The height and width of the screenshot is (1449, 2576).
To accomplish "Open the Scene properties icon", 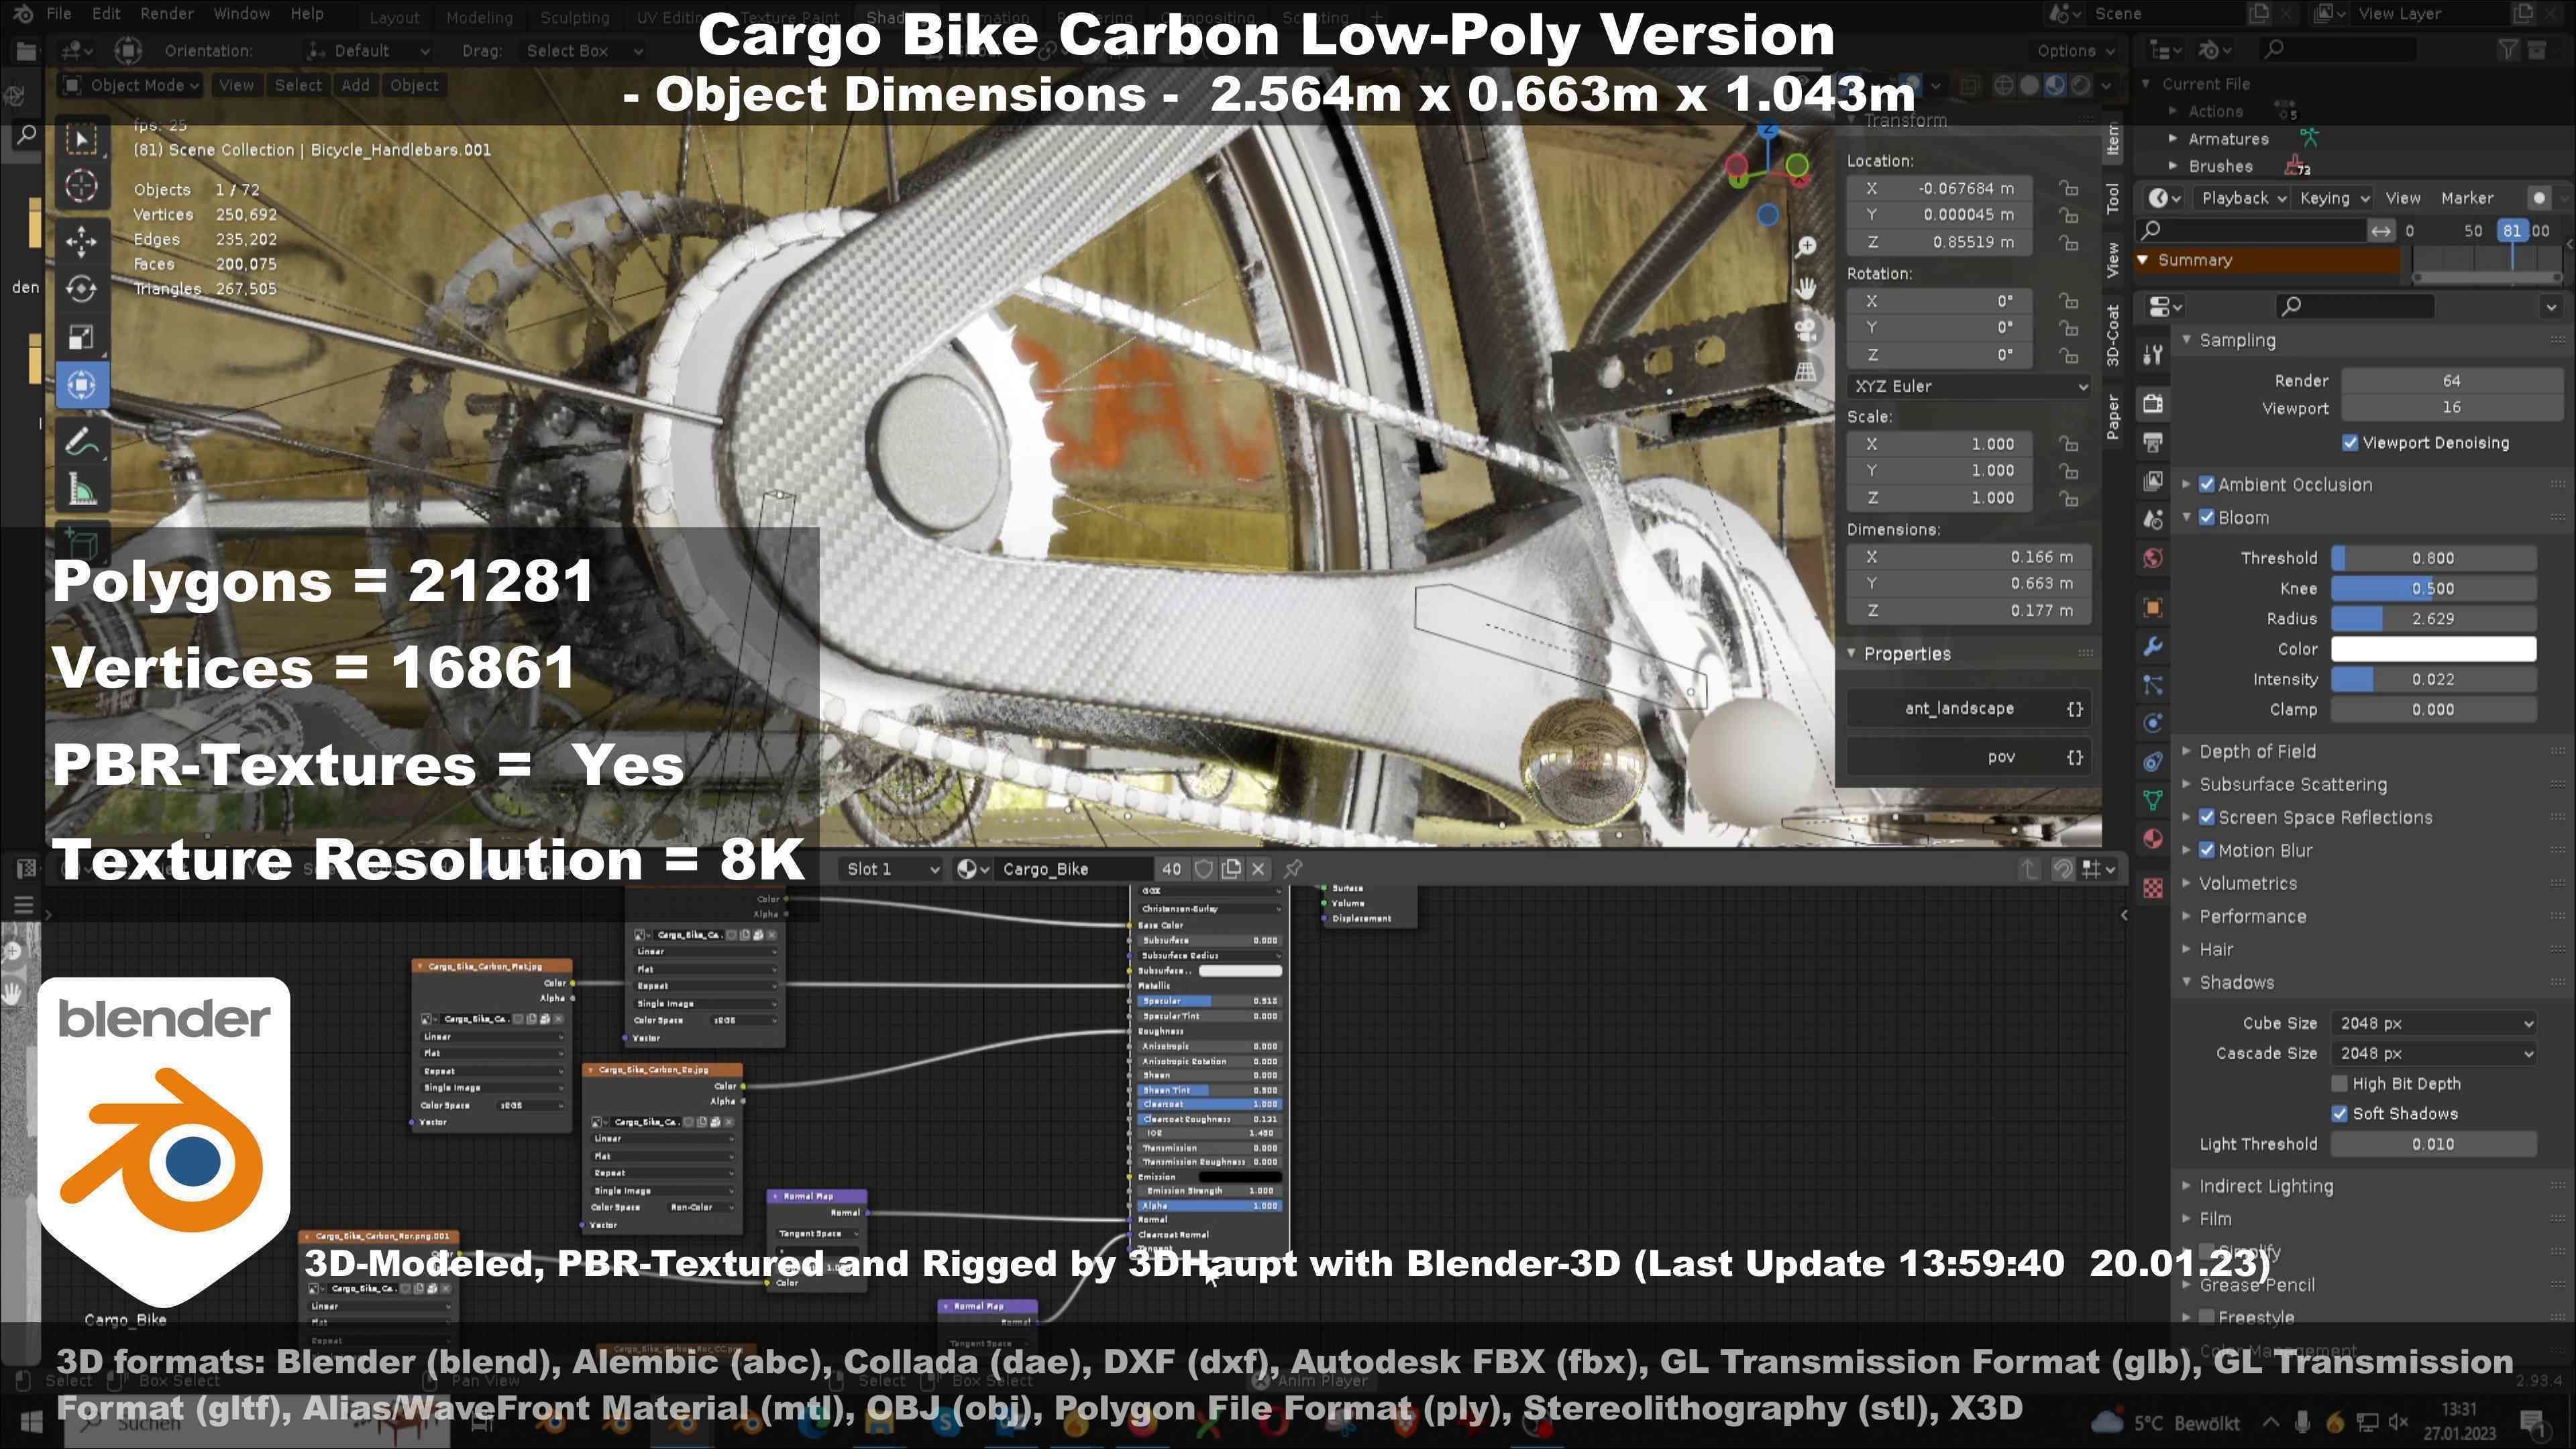I will click(x=2153, y=519).
